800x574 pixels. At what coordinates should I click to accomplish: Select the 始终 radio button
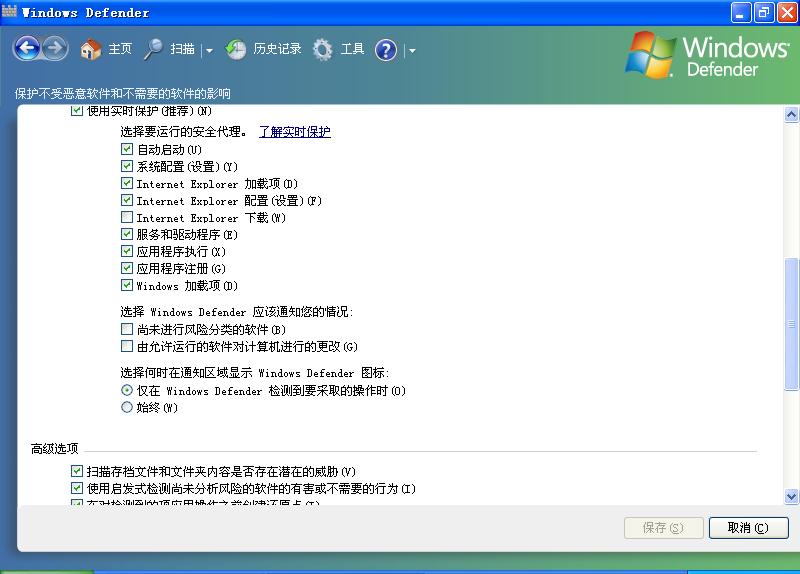point(127,408)
